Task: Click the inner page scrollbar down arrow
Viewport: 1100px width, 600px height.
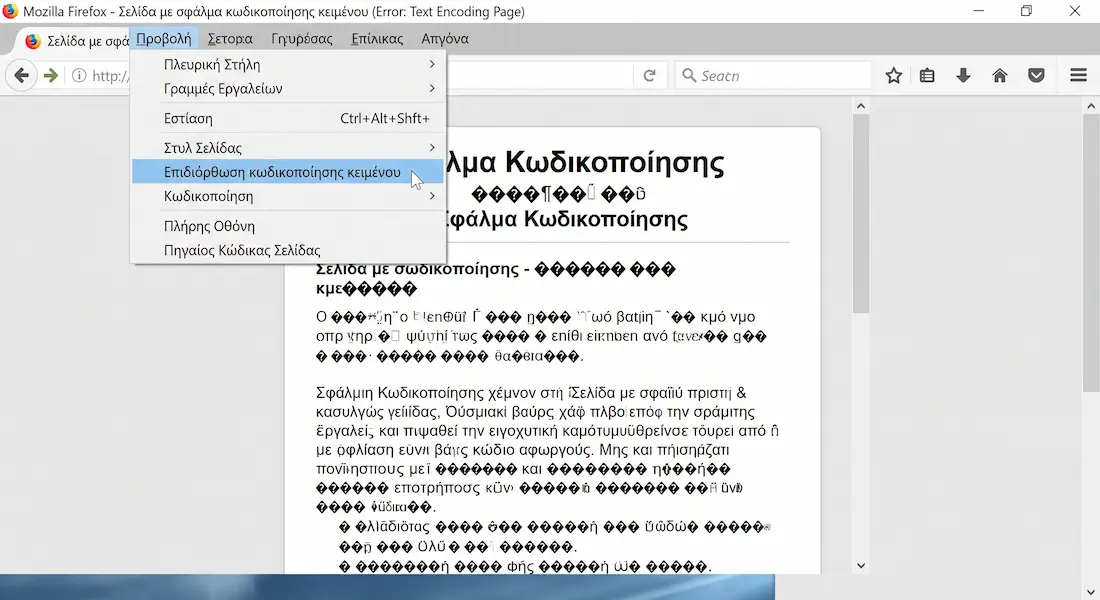Action: tap(861, 566)
